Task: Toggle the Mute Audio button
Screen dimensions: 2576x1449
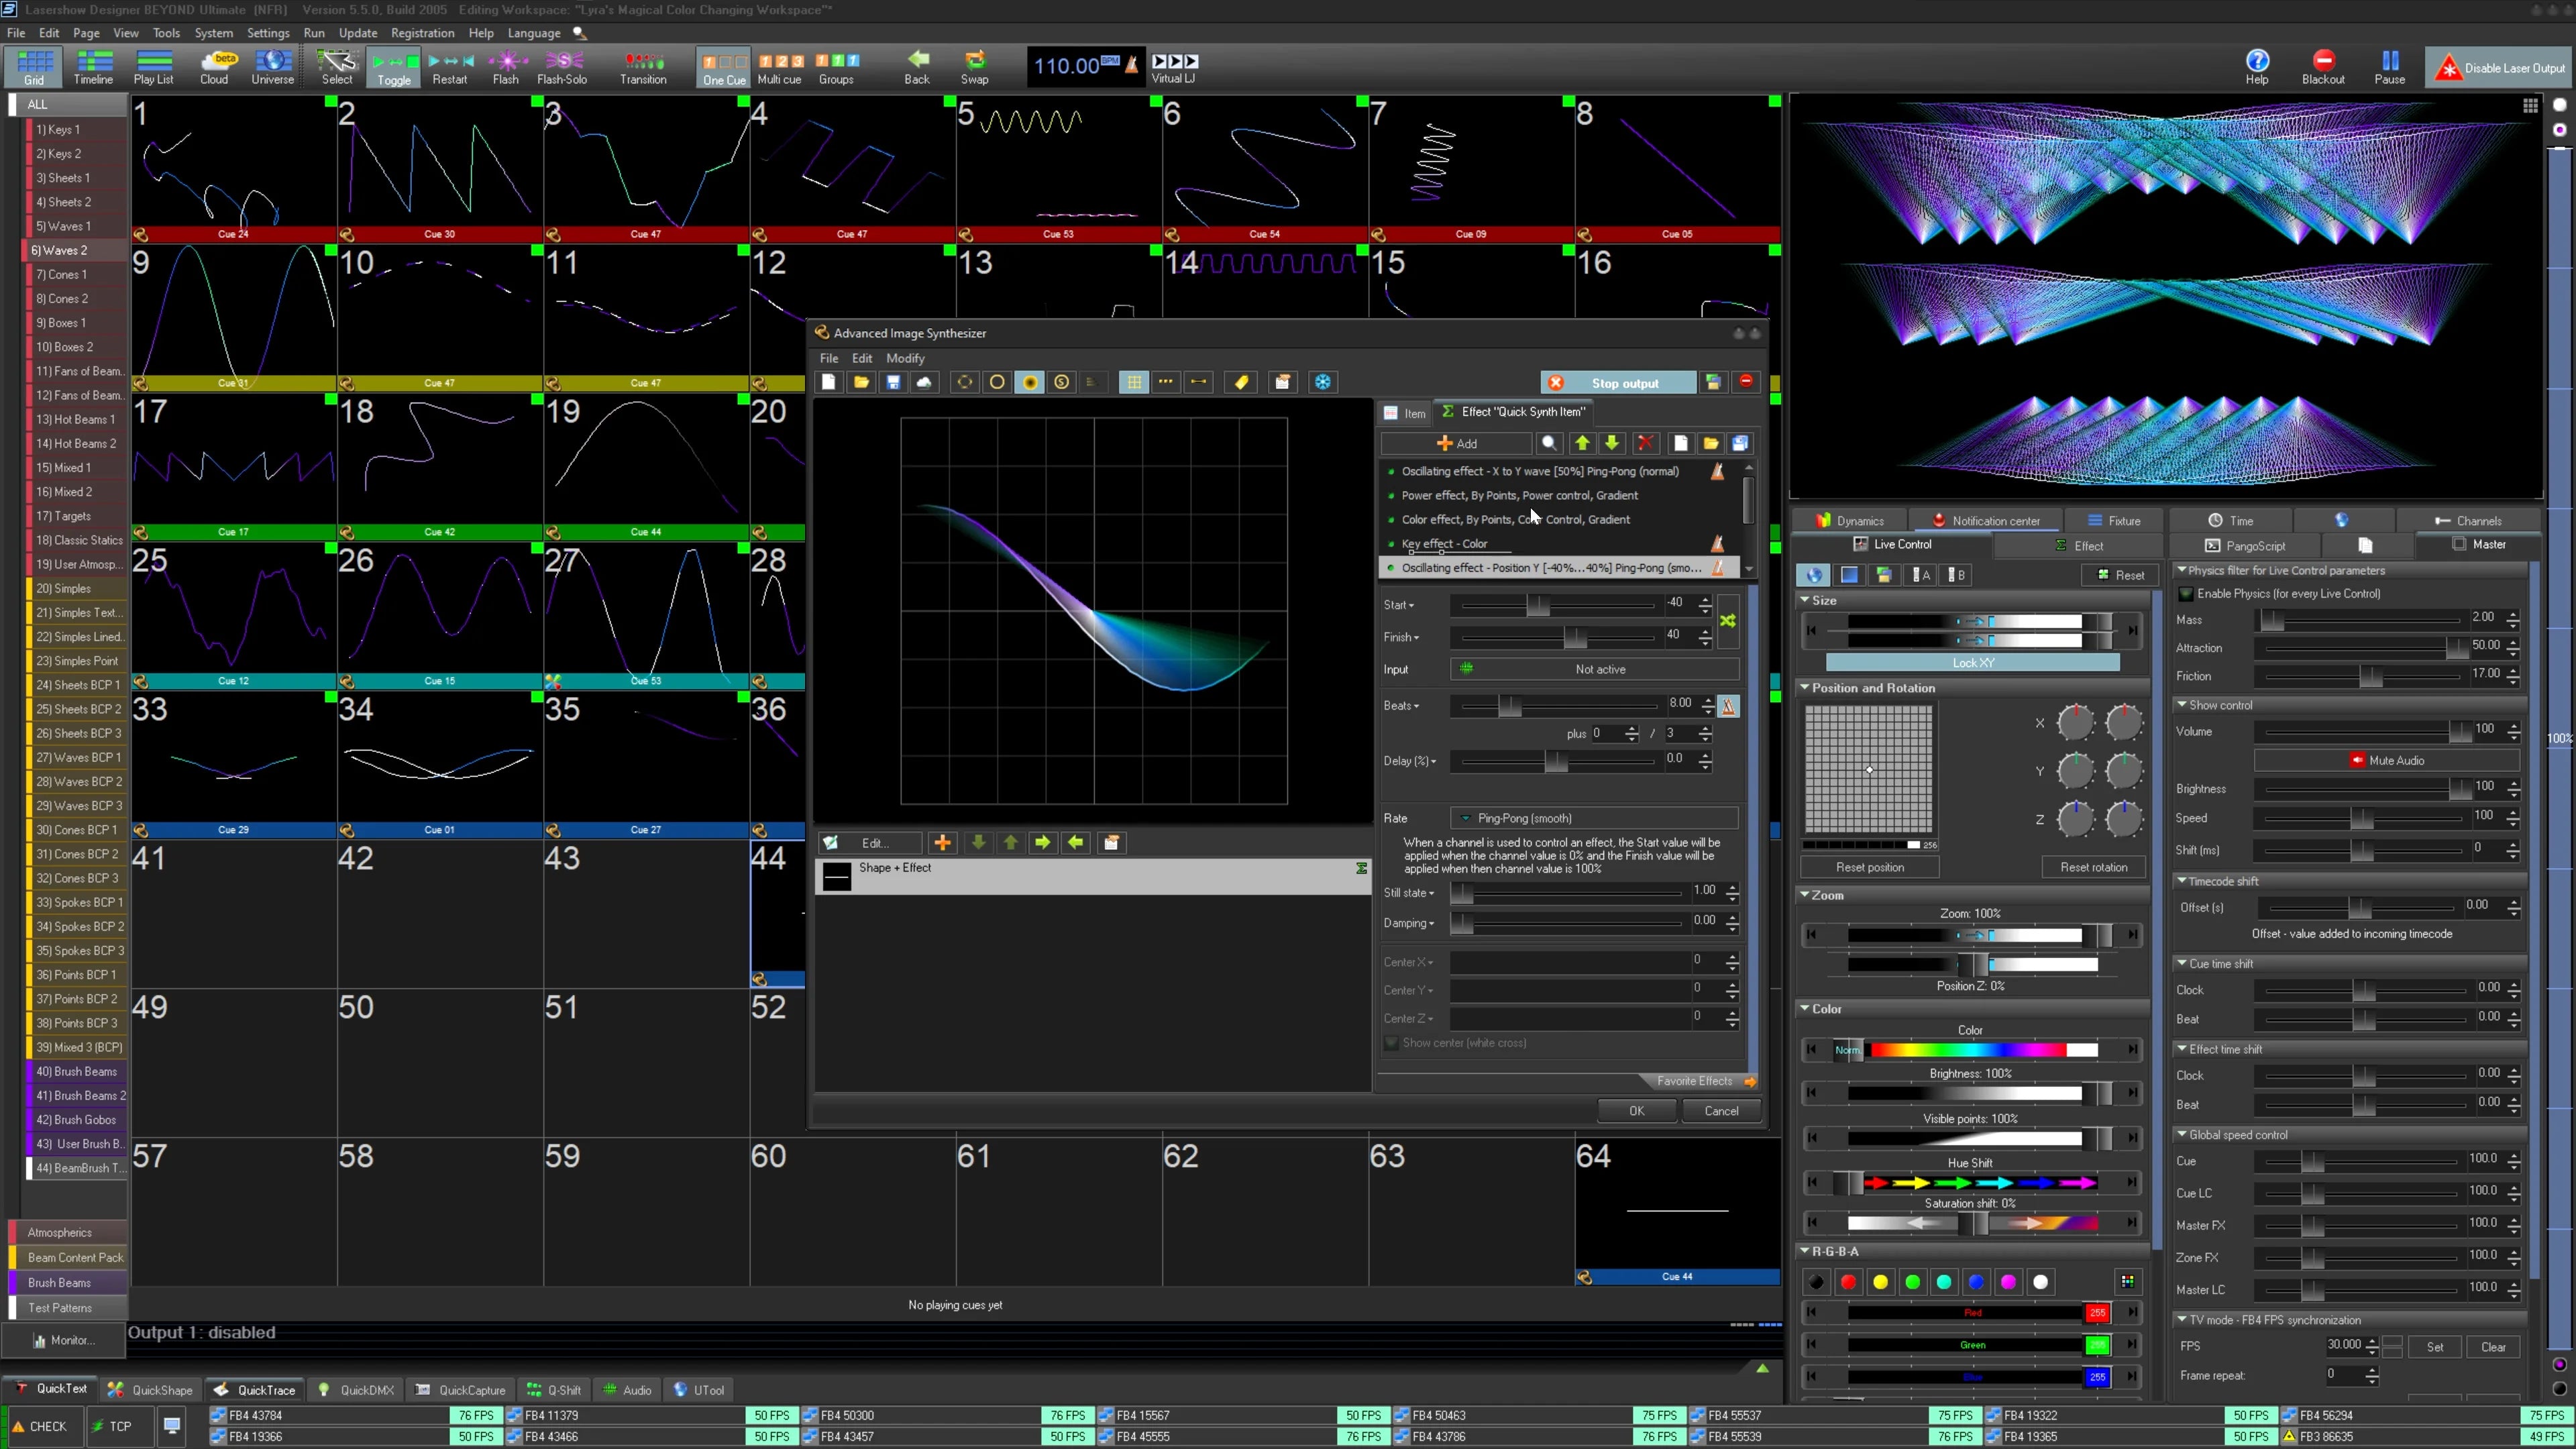Action: (x=2386, y=760)
